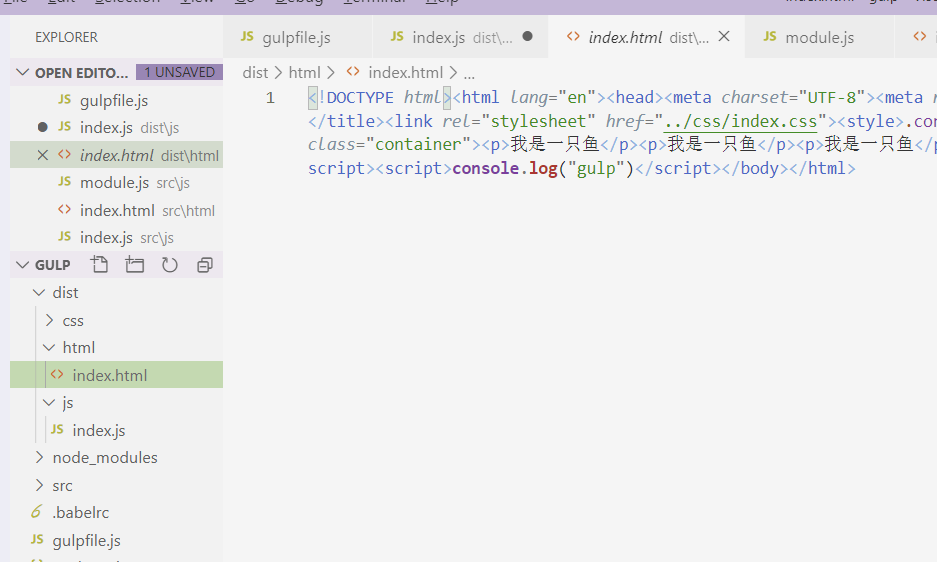
Task: Collapse the OPEN EDITORS section
Action: pos(22,72)
